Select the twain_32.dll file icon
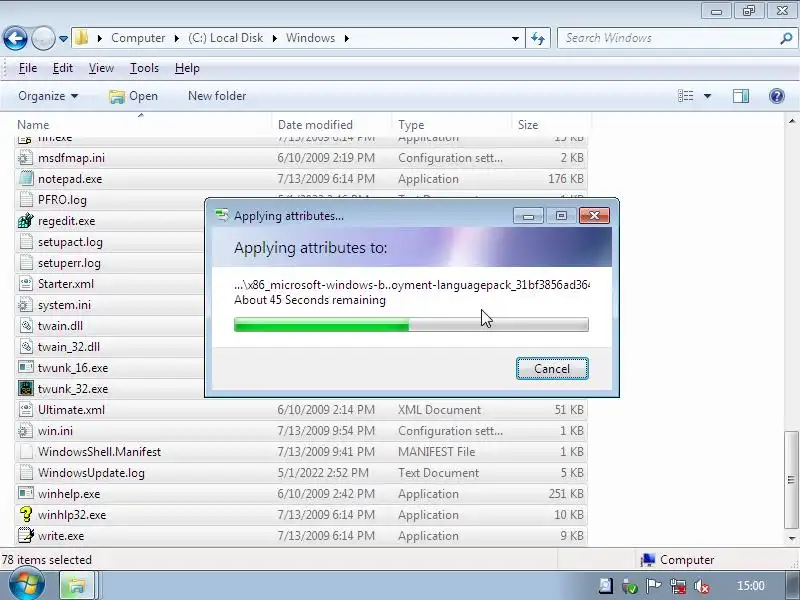 tap(25, 347)
